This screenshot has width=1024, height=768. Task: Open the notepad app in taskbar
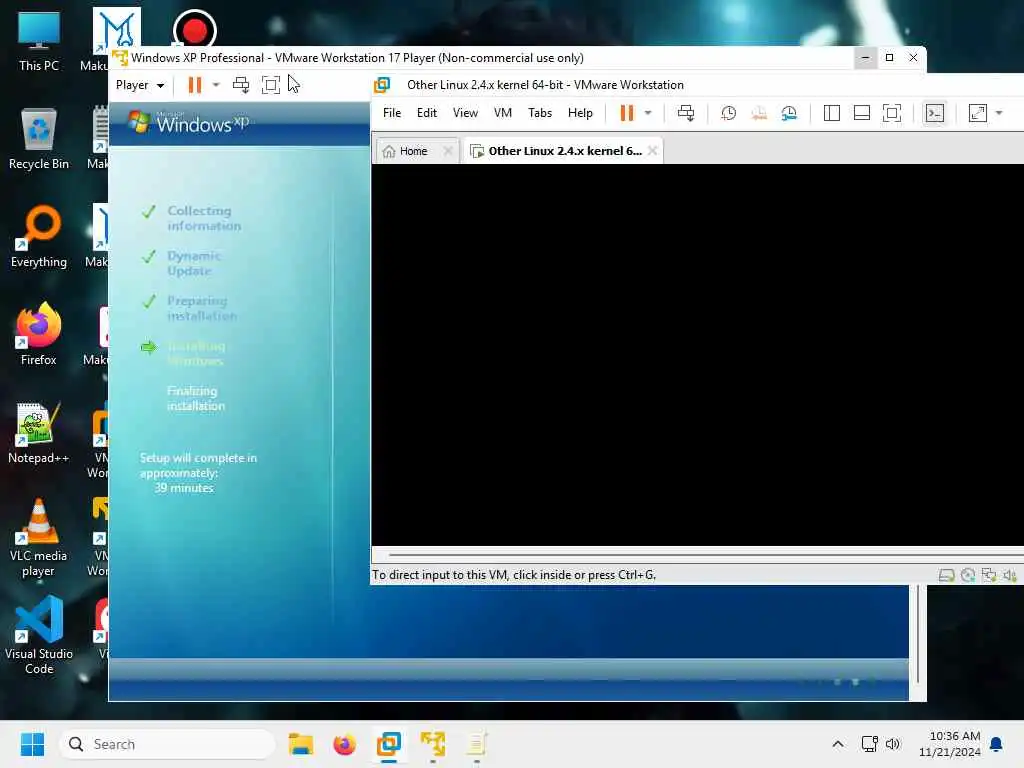click(x=477, y=744)
